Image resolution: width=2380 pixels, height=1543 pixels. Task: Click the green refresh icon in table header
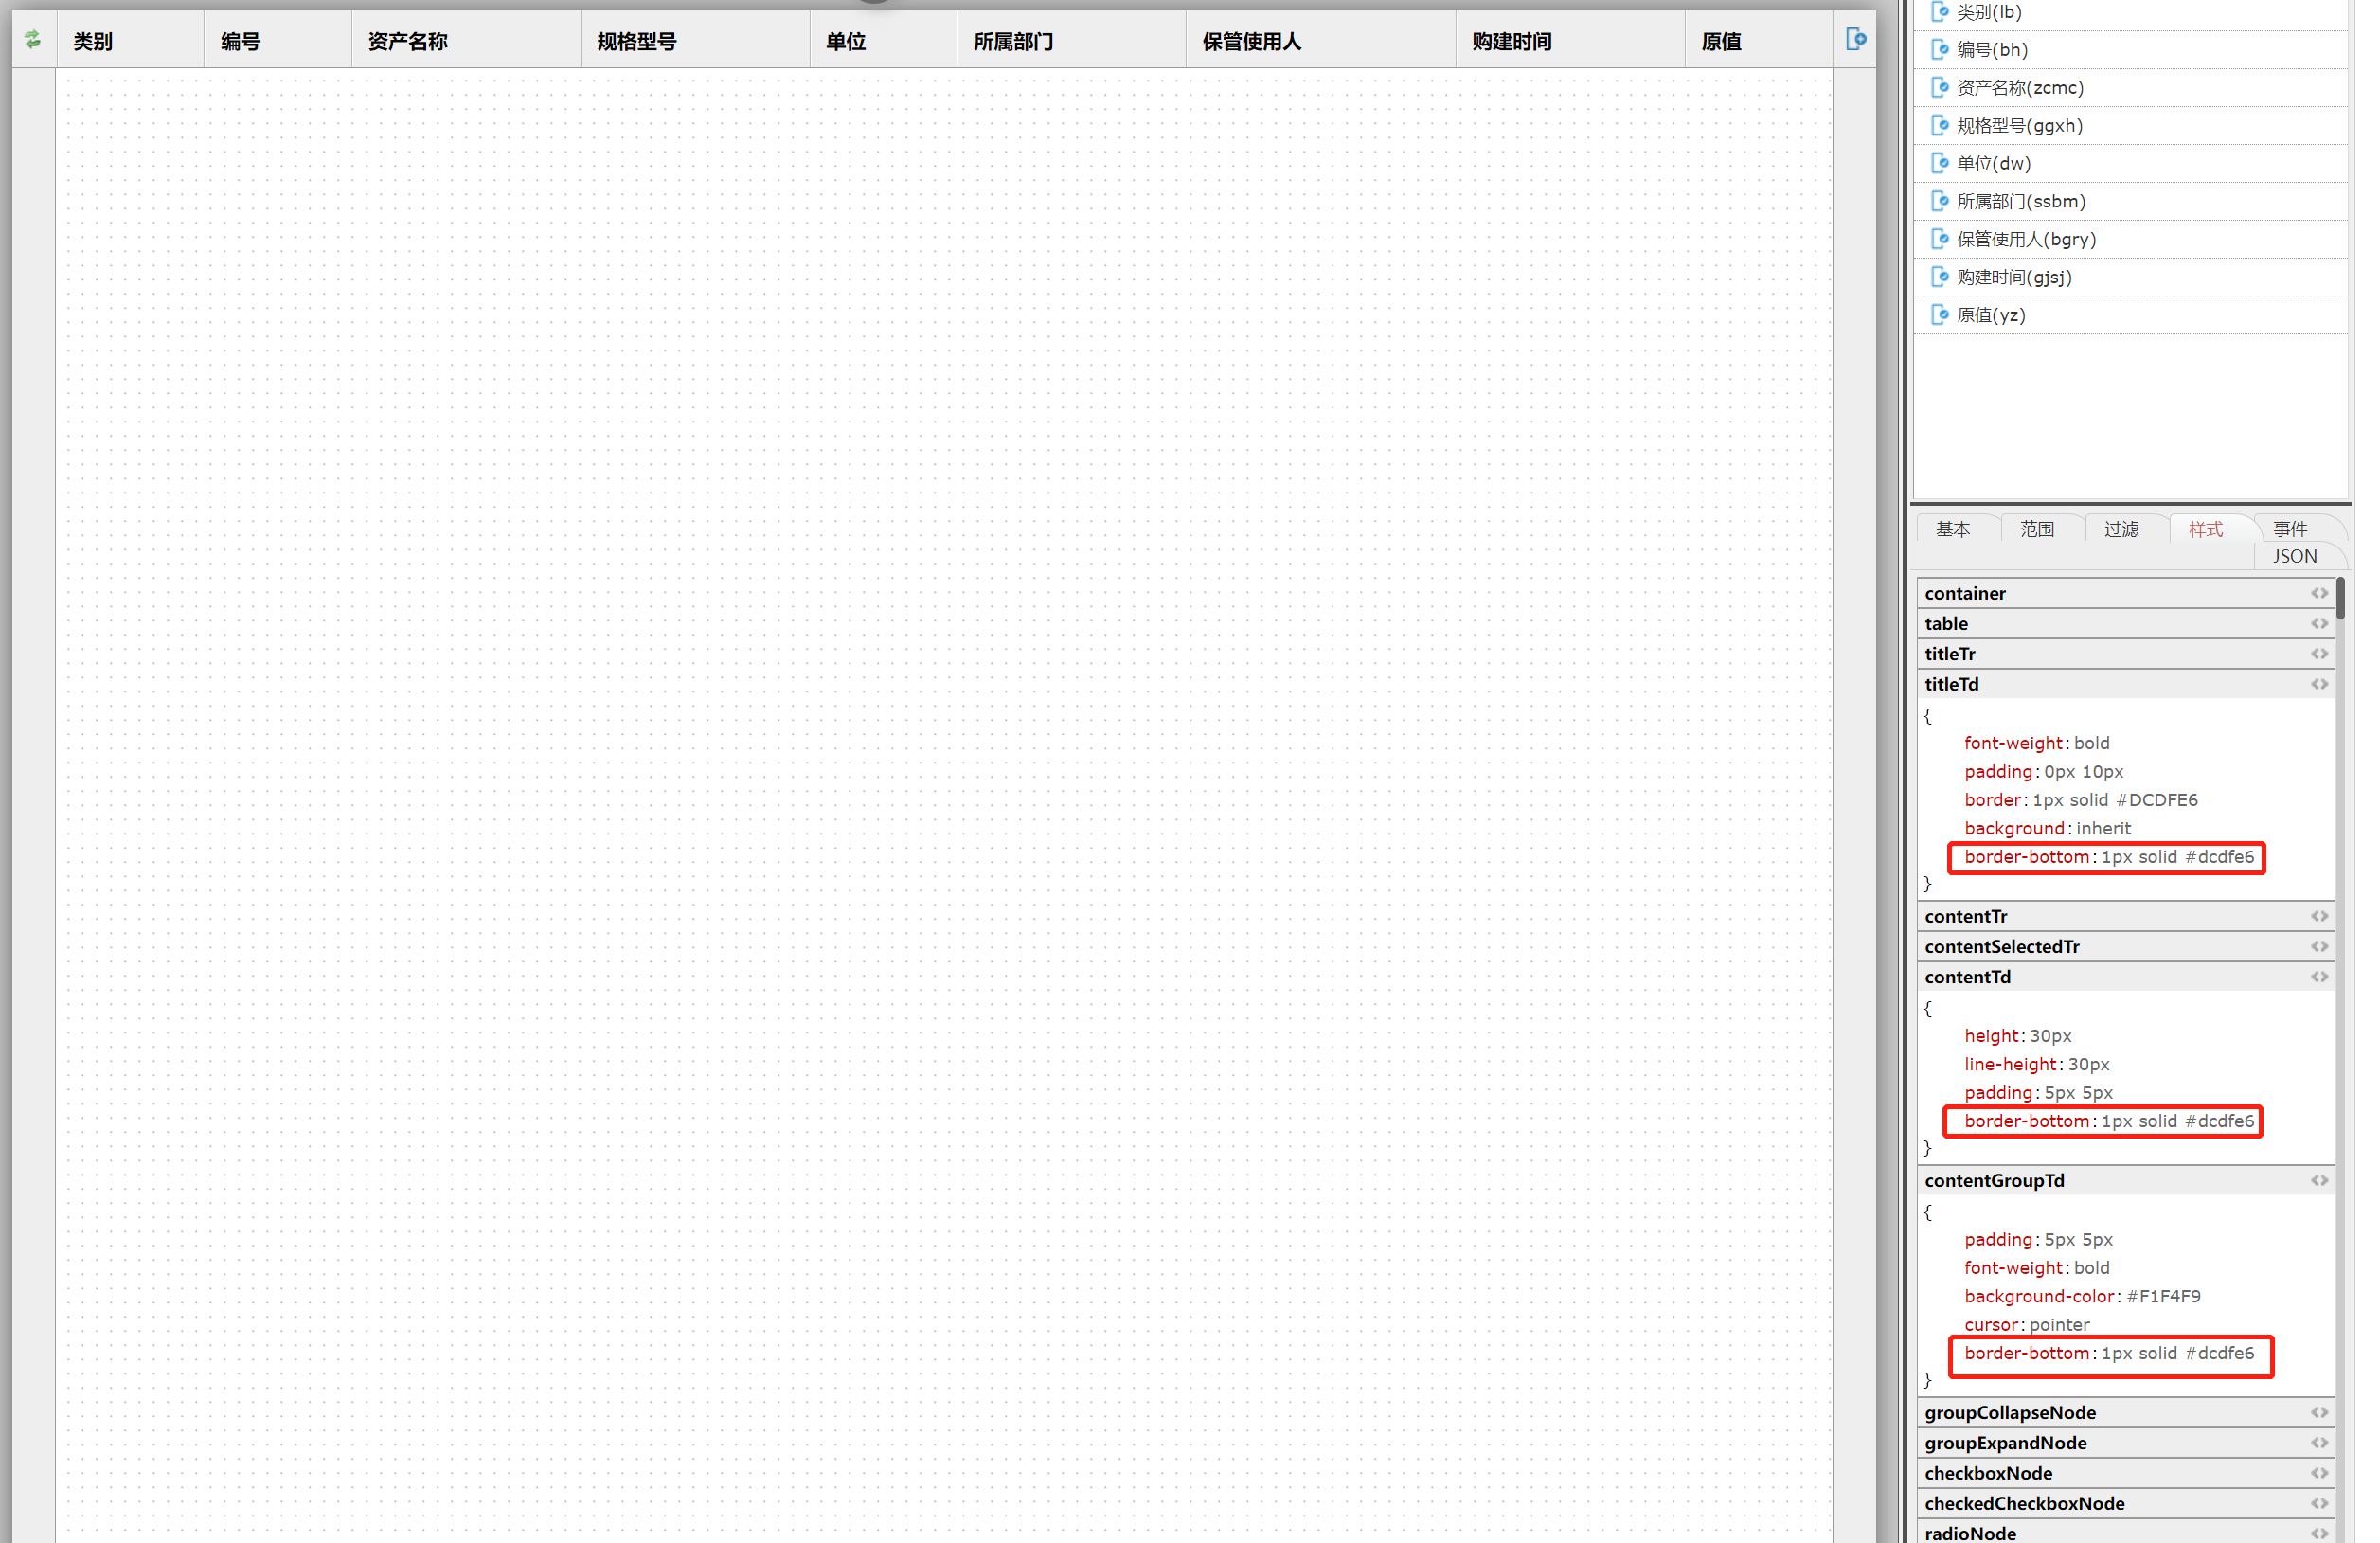click(x=33, y=40)
